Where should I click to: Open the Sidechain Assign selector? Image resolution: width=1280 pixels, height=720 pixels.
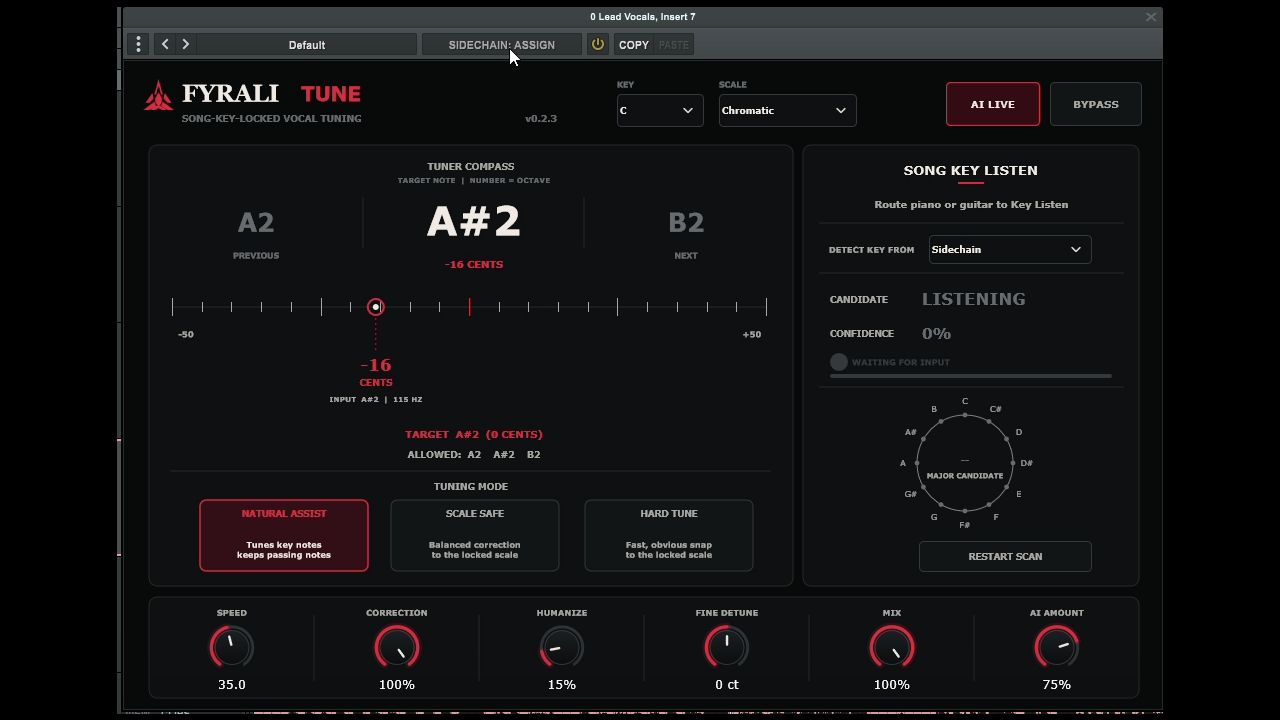click(x=501, y=45)
